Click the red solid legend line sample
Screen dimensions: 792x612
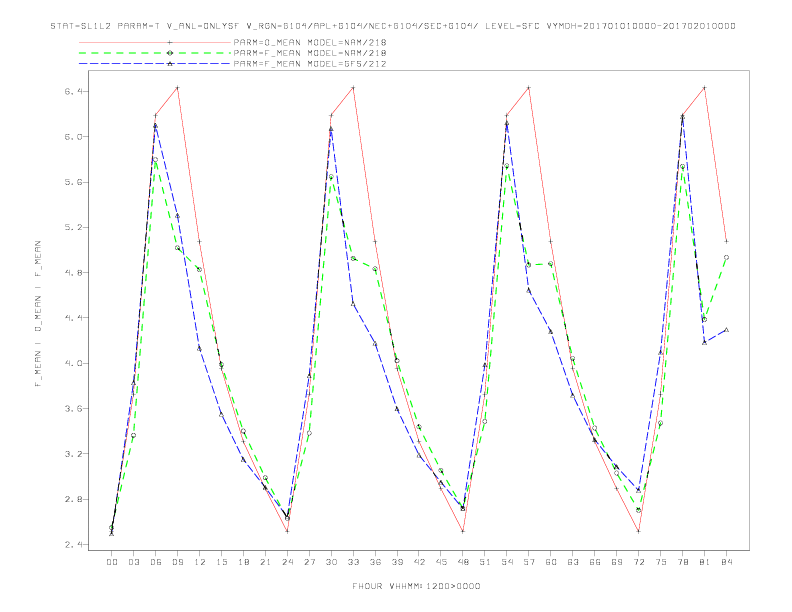tap(155, 42)
